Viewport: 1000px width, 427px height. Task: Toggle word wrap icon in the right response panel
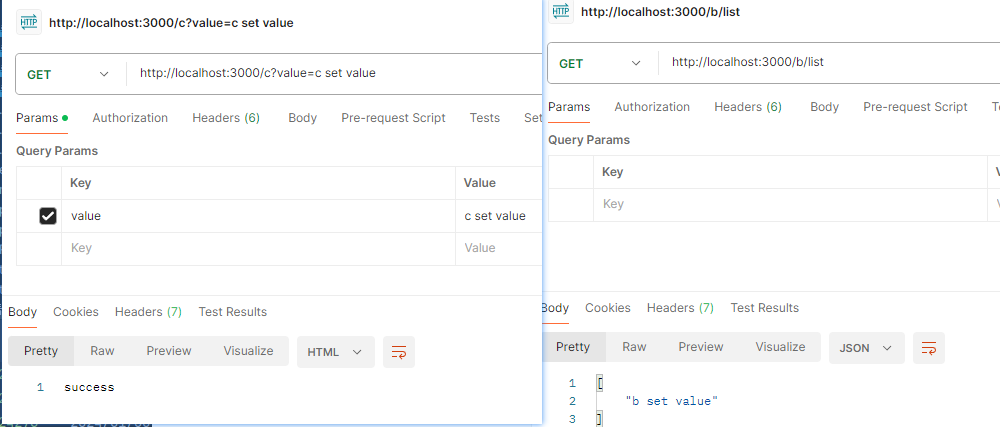tap(929, 348)
